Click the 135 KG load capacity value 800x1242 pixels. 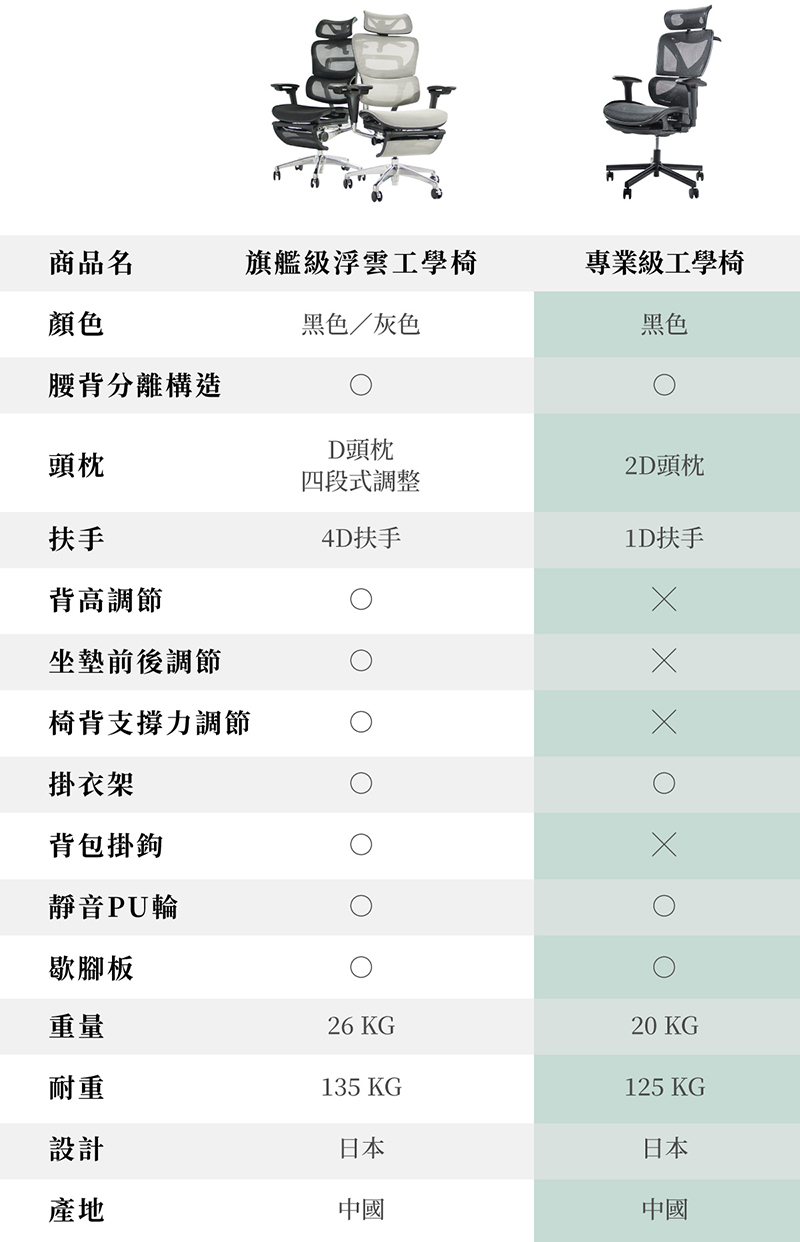pos(361,1087)
